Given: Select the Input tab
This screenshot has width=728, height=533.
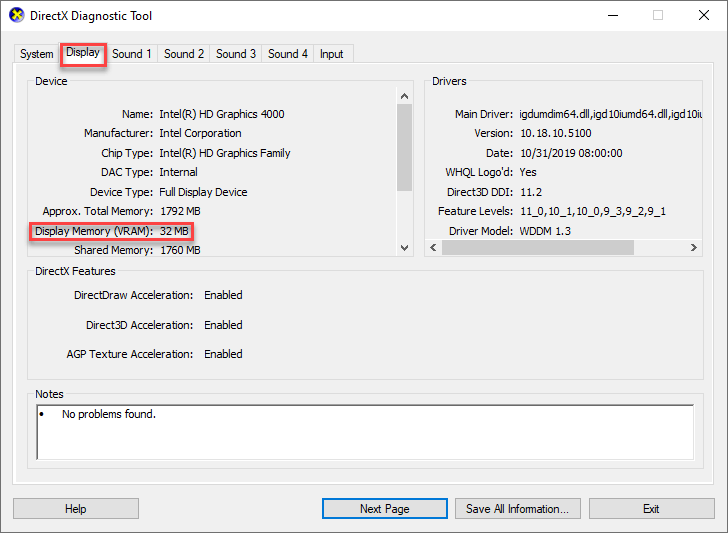Looking at the screenshot, I should click(x=332, y=54).
